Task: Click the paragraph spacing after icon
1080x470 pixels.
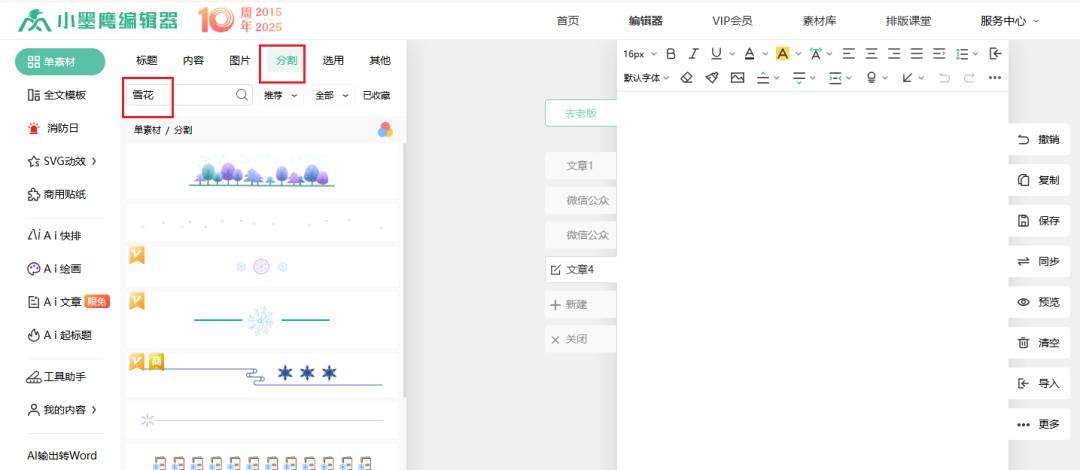Action: coord(799,78)
